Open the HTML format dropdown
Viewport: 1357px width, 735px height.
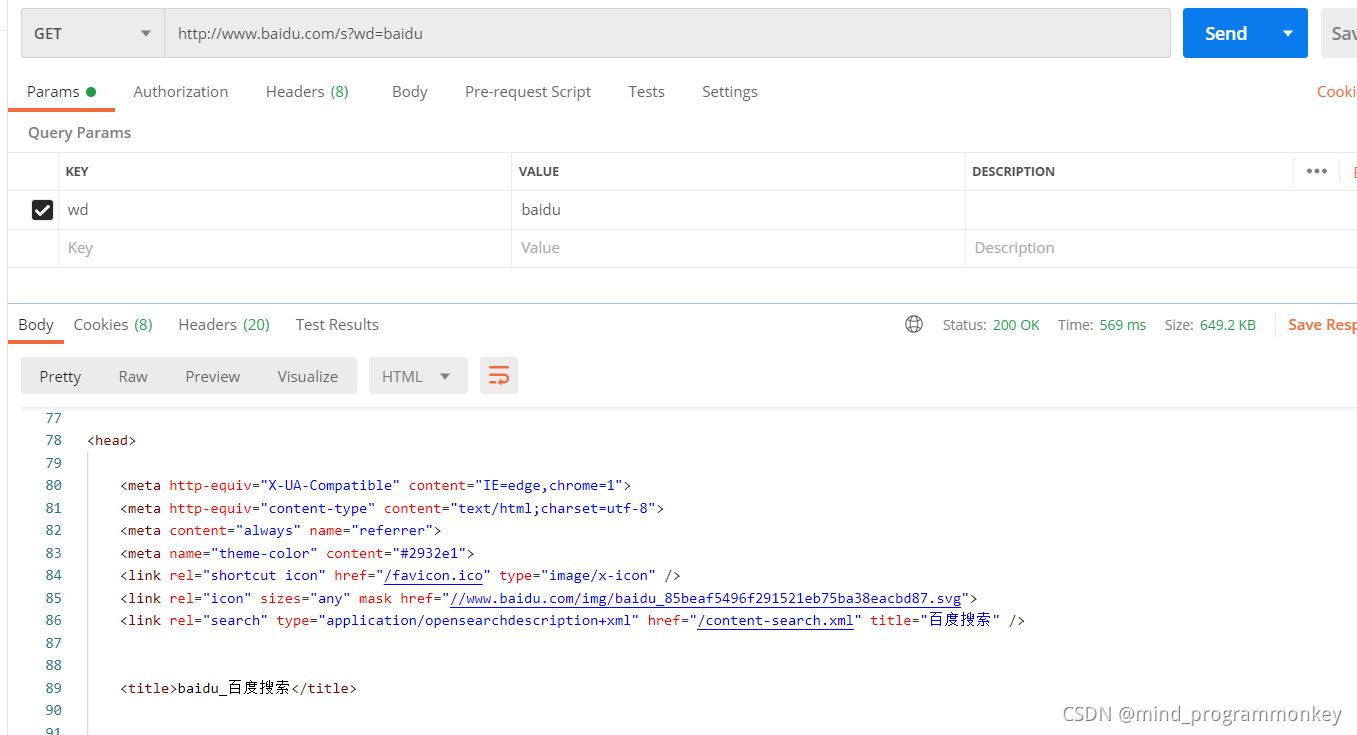pyautogui.click(x=418, y=376)
